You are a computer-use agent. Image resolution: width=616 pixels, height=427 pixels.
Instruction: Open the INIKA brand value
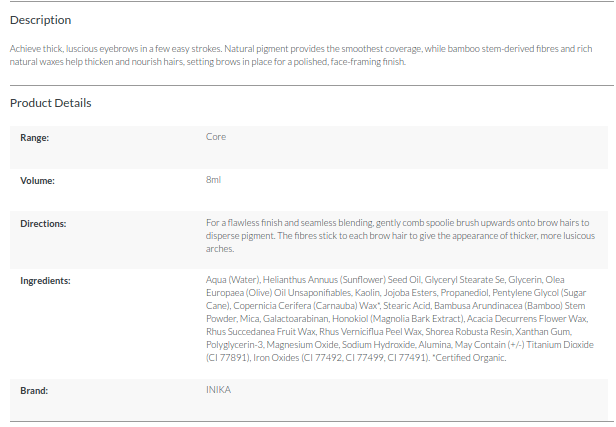pos(218,390)
